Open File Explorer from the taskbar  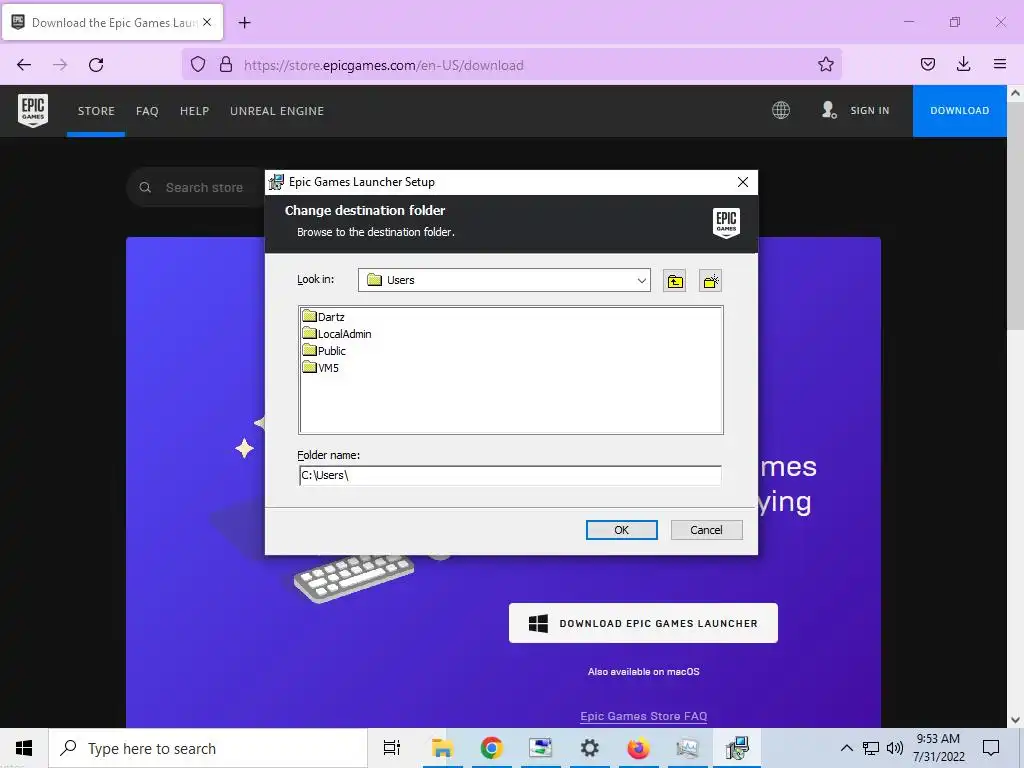point(442,748)
